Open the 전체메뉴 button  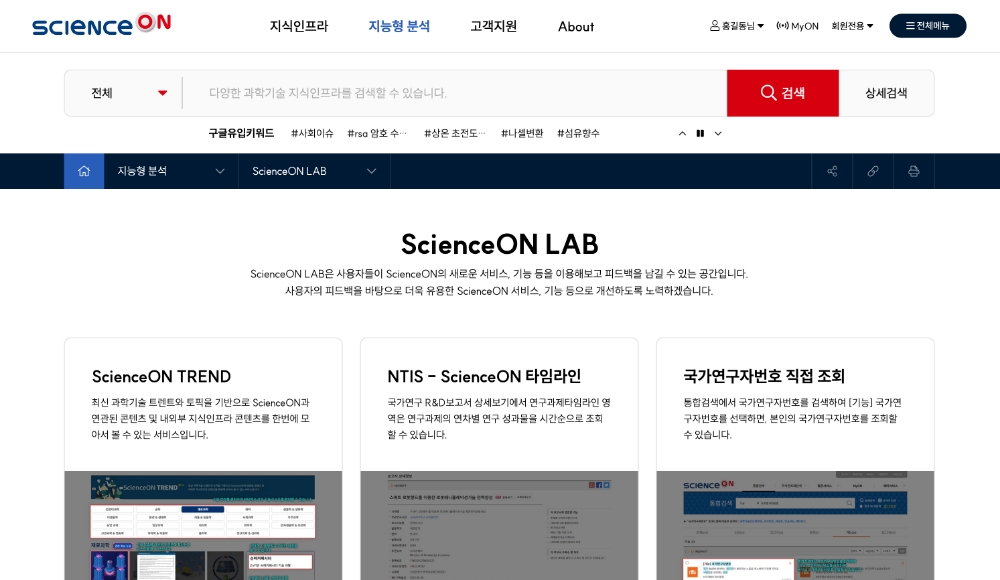(927, 26)
